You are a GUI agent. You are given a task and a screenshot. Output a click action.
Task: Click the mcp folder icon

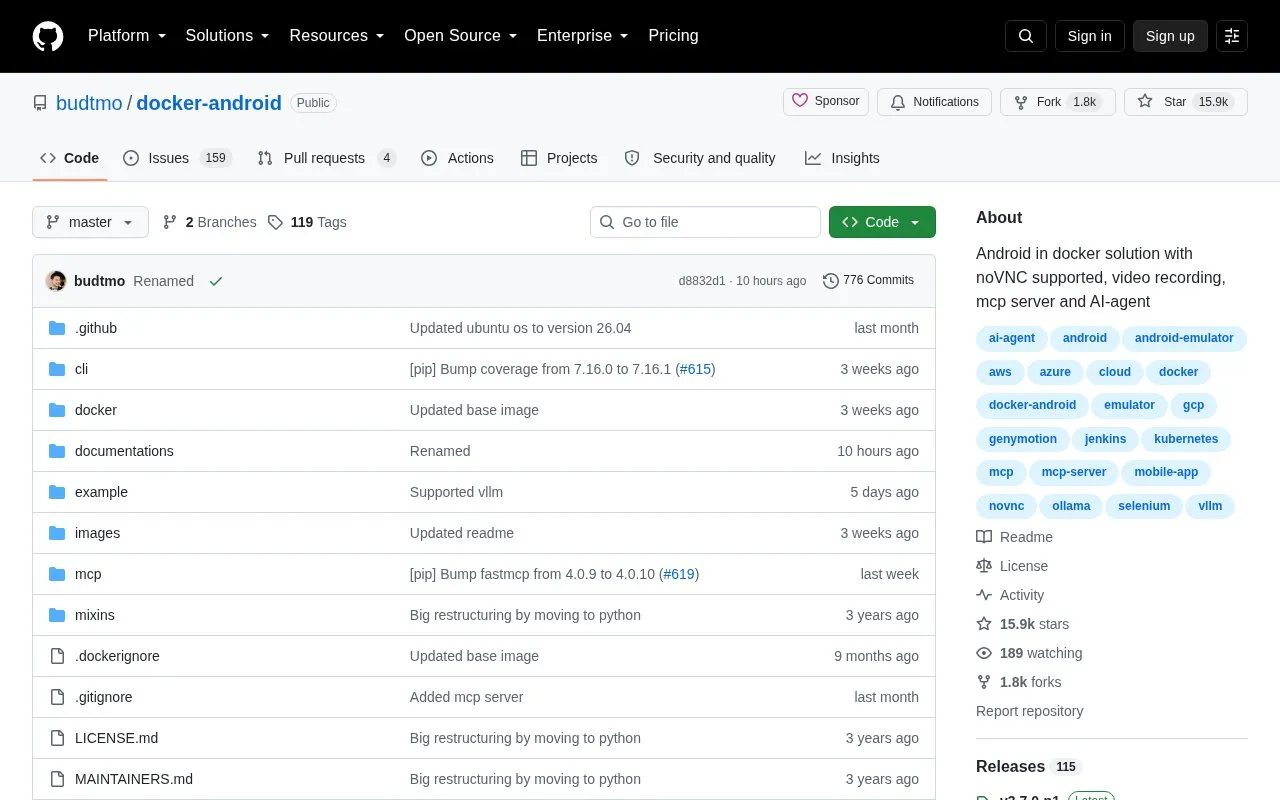coord(57,574)
